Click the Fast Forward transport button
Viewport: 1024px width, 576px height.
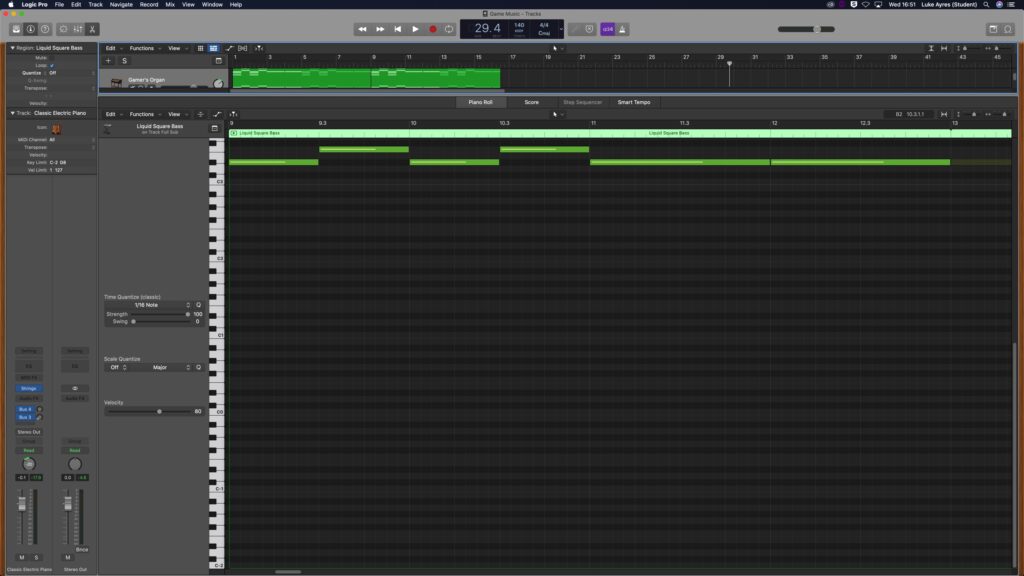(x=380, y=29)
